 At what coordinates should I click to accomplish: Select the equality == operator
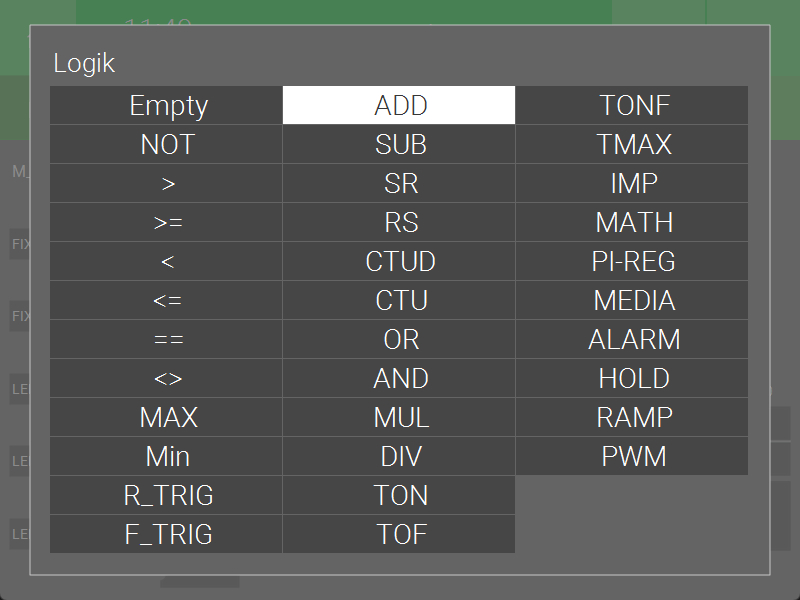[167, 339]
